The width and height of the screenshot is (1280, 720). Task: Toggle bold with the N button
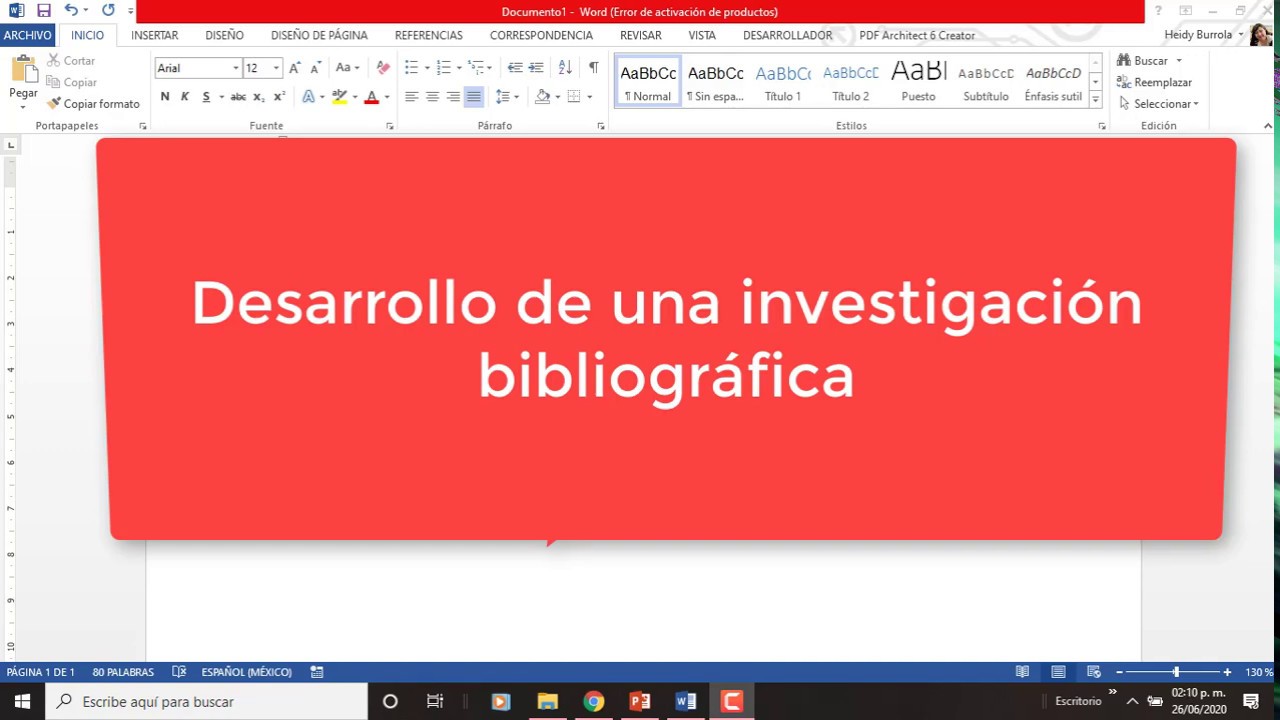164,96
